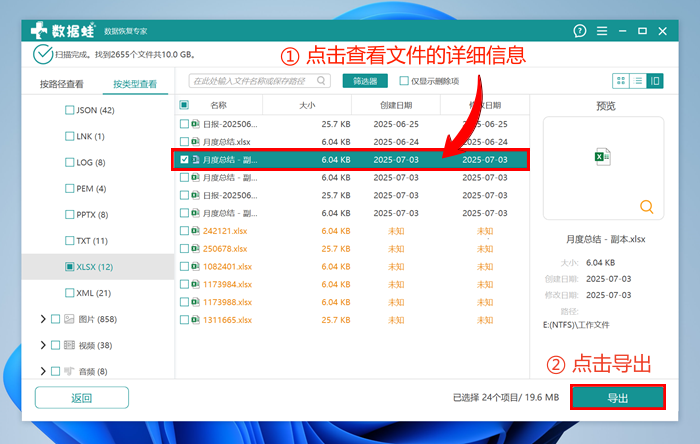700x444 pixels.
Task: Uncheck the highlighted 月度总结 - 副 row checkbox
Action: [x=184, y=159]
